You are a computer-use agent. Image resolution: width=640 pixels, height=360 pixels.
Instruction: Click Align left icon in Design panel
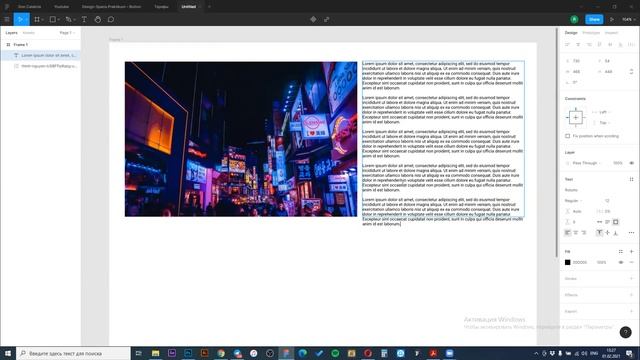[x=567, y=44]
